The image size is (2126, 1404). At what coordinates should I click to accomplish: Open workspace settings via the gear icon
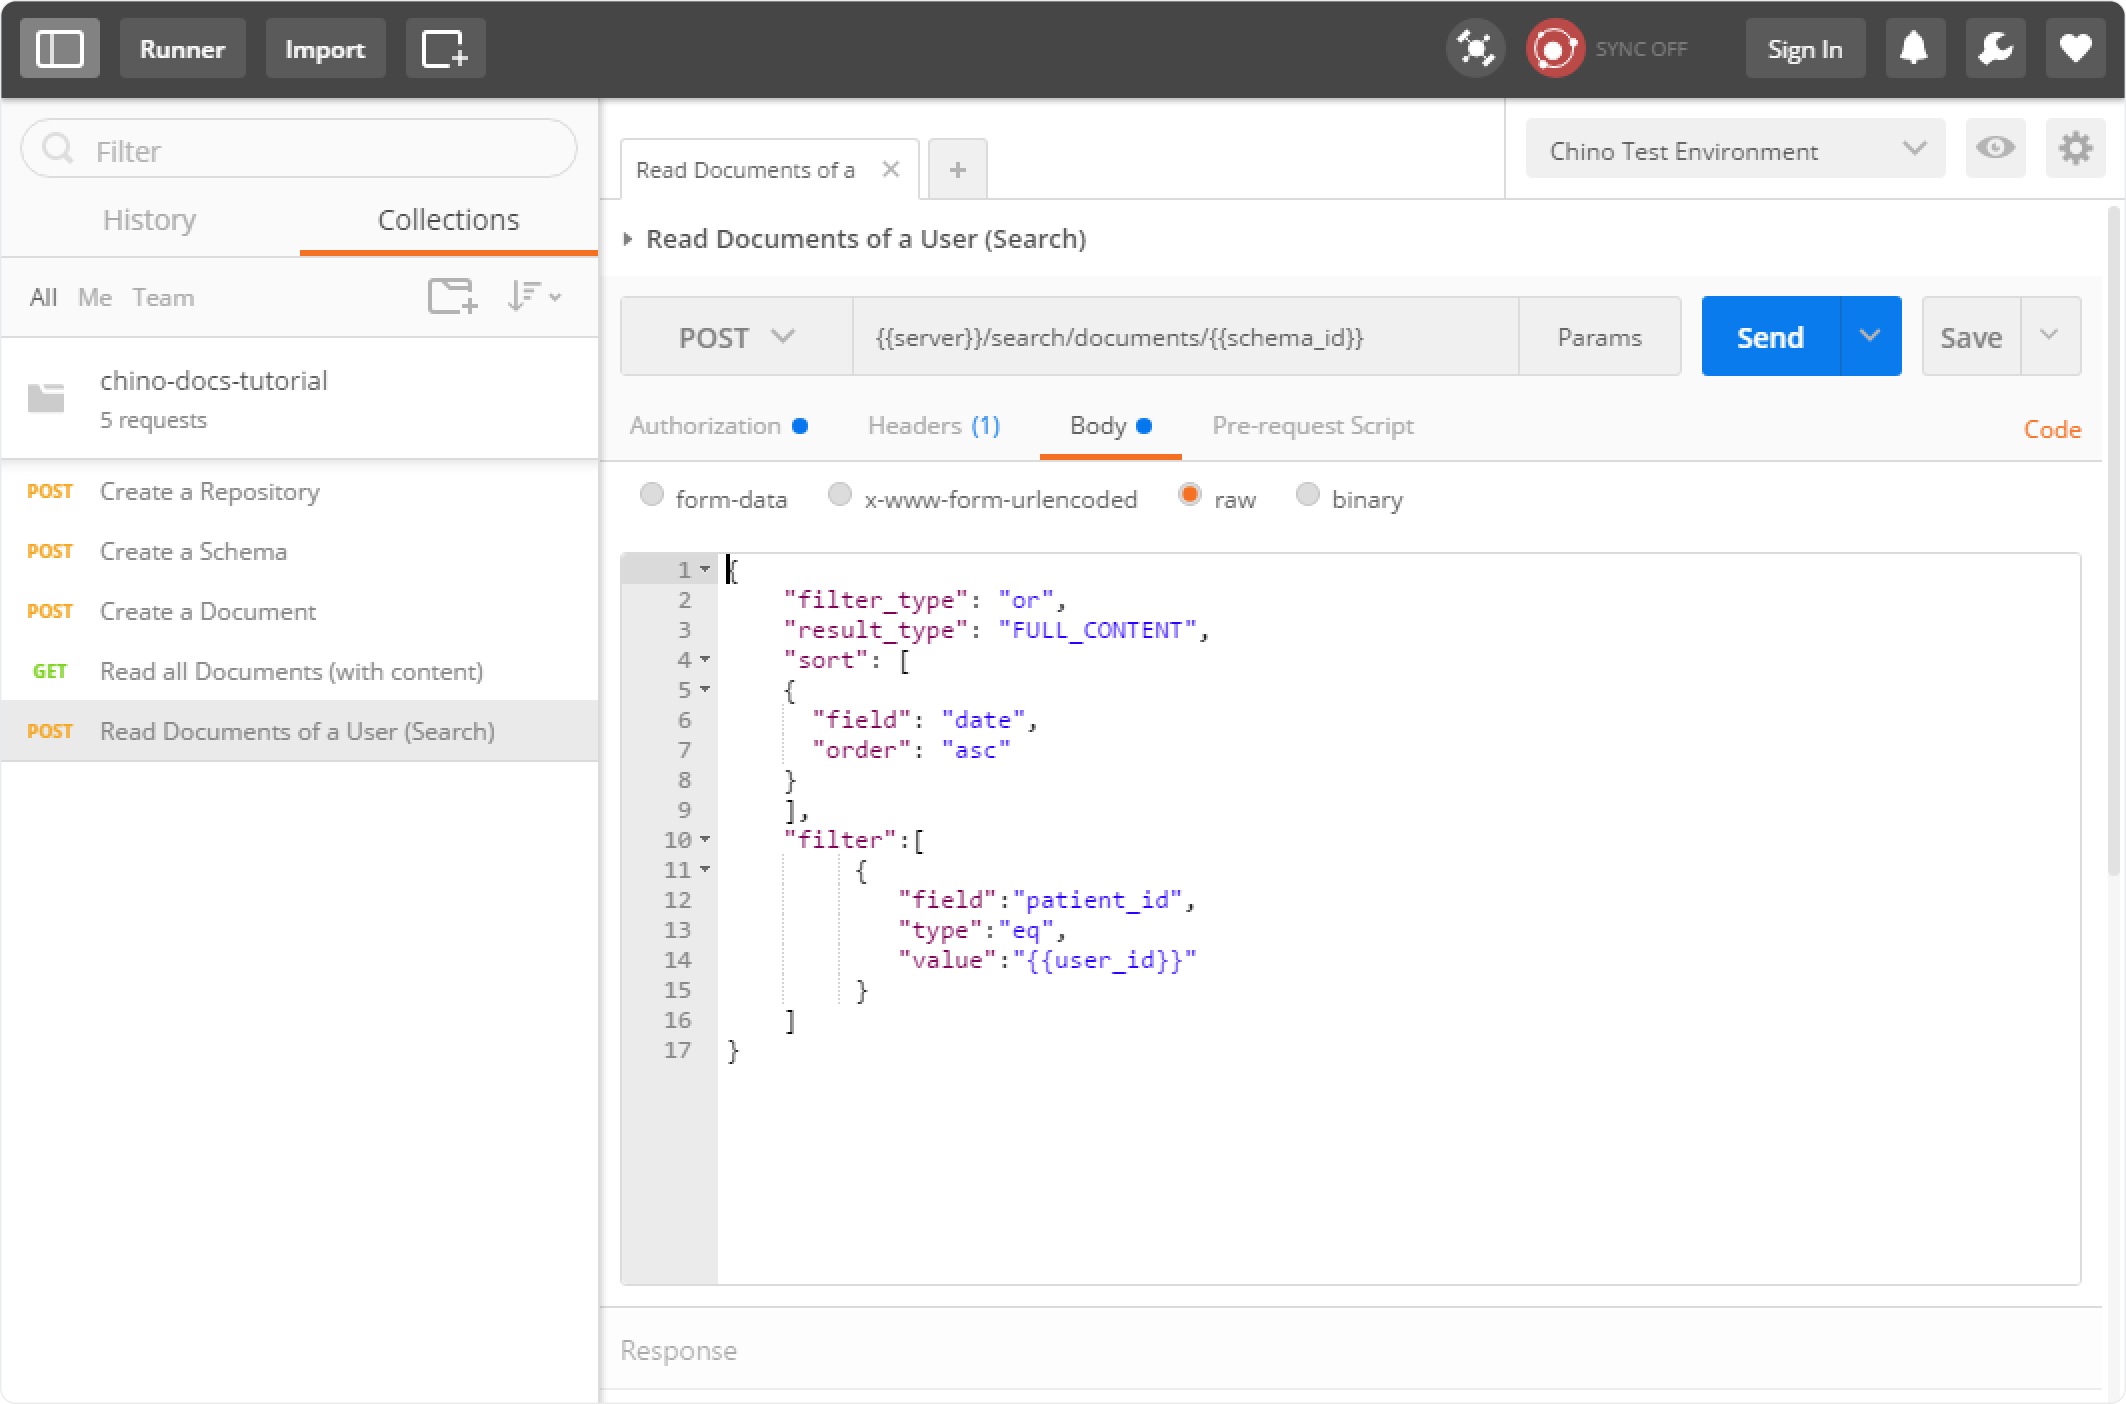pyautogui.click(x=2076, y=148)
